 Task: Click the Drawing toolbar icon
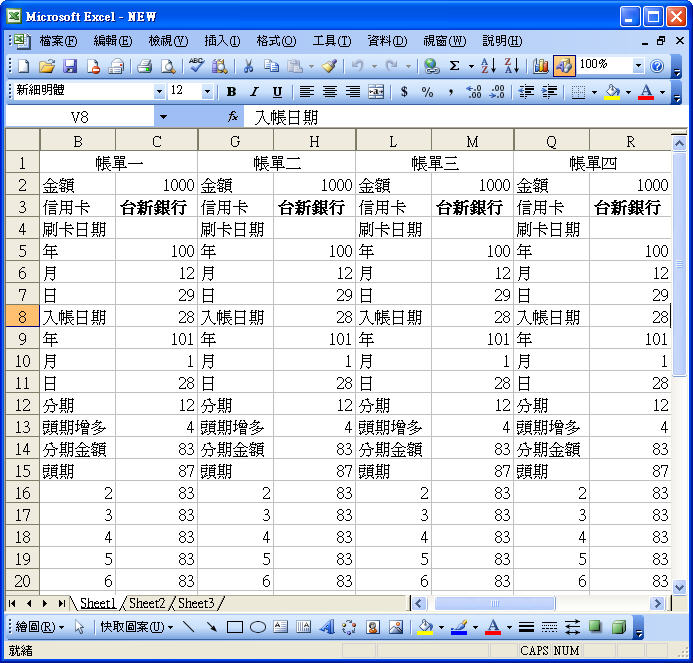564,66
